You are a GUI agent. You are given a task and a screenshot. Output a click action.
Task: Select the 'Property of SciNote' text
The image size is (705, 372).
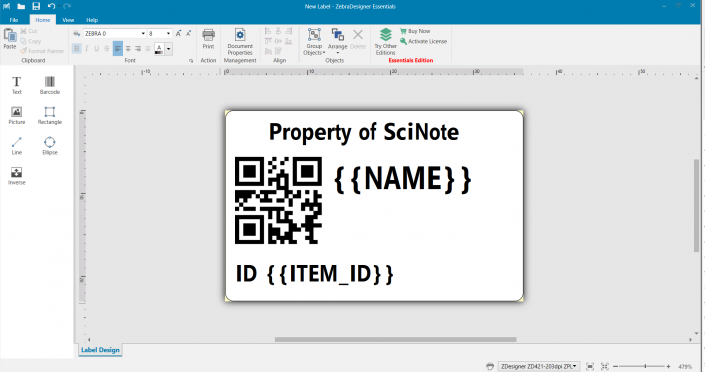coord(364,132)
